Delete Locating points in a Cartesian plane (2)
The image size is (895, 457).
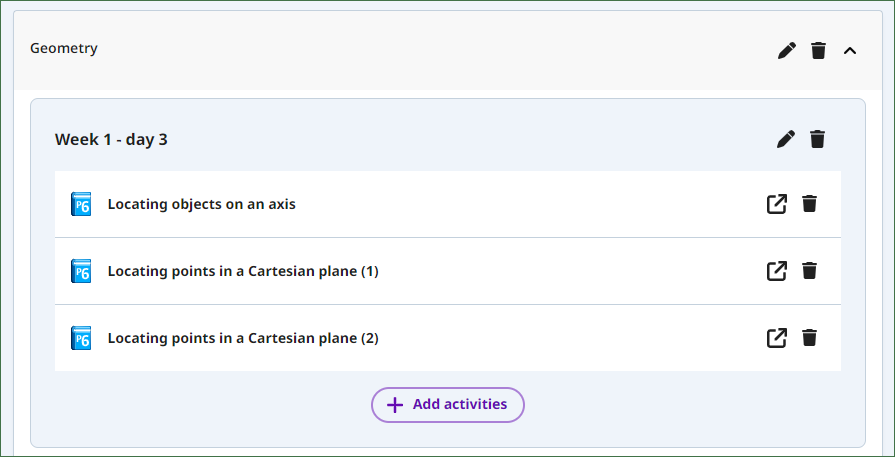pos(809,338)
